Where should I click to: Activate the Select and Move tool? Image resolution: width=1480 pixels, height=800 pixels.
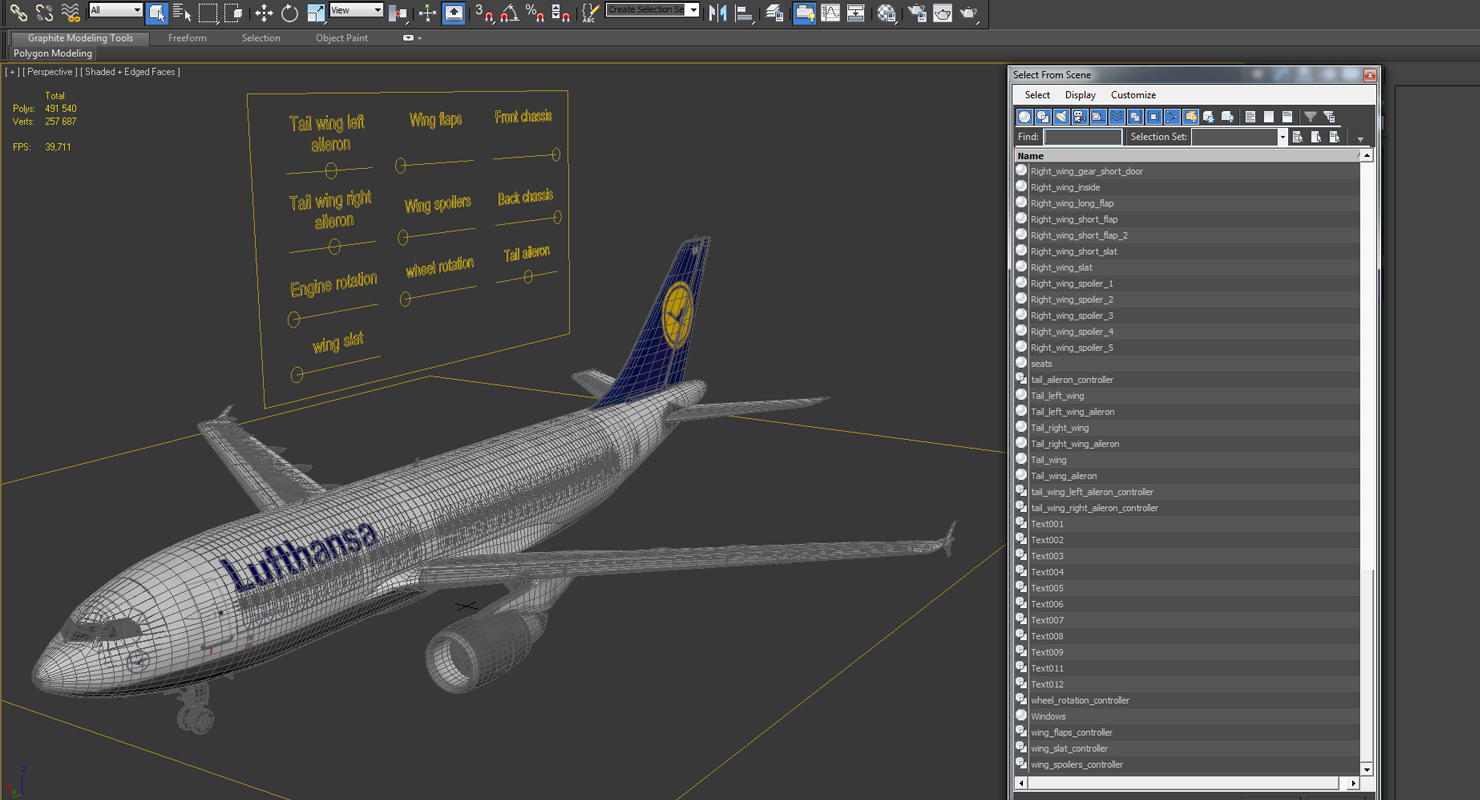[x=264, y=13]
